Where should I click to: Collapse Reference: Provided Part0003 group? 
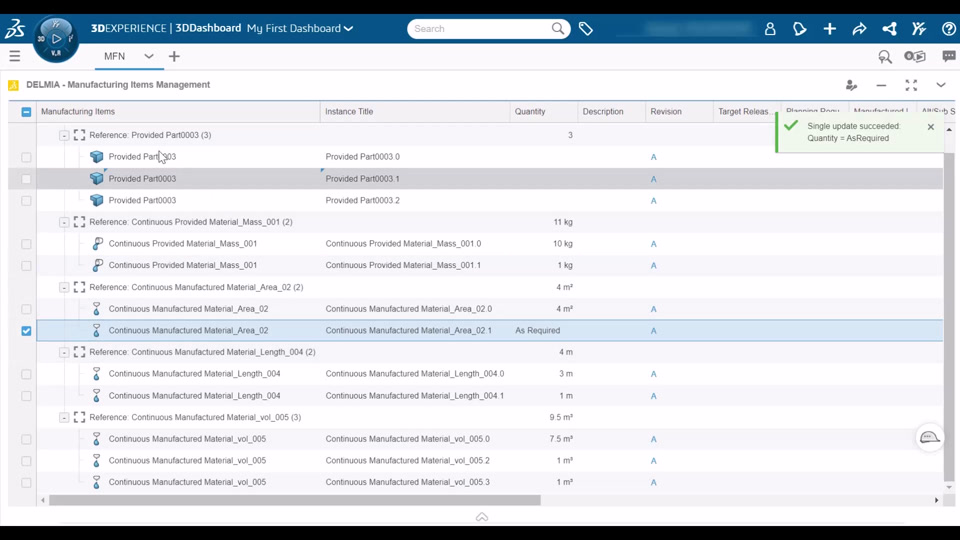click(64, 135)
